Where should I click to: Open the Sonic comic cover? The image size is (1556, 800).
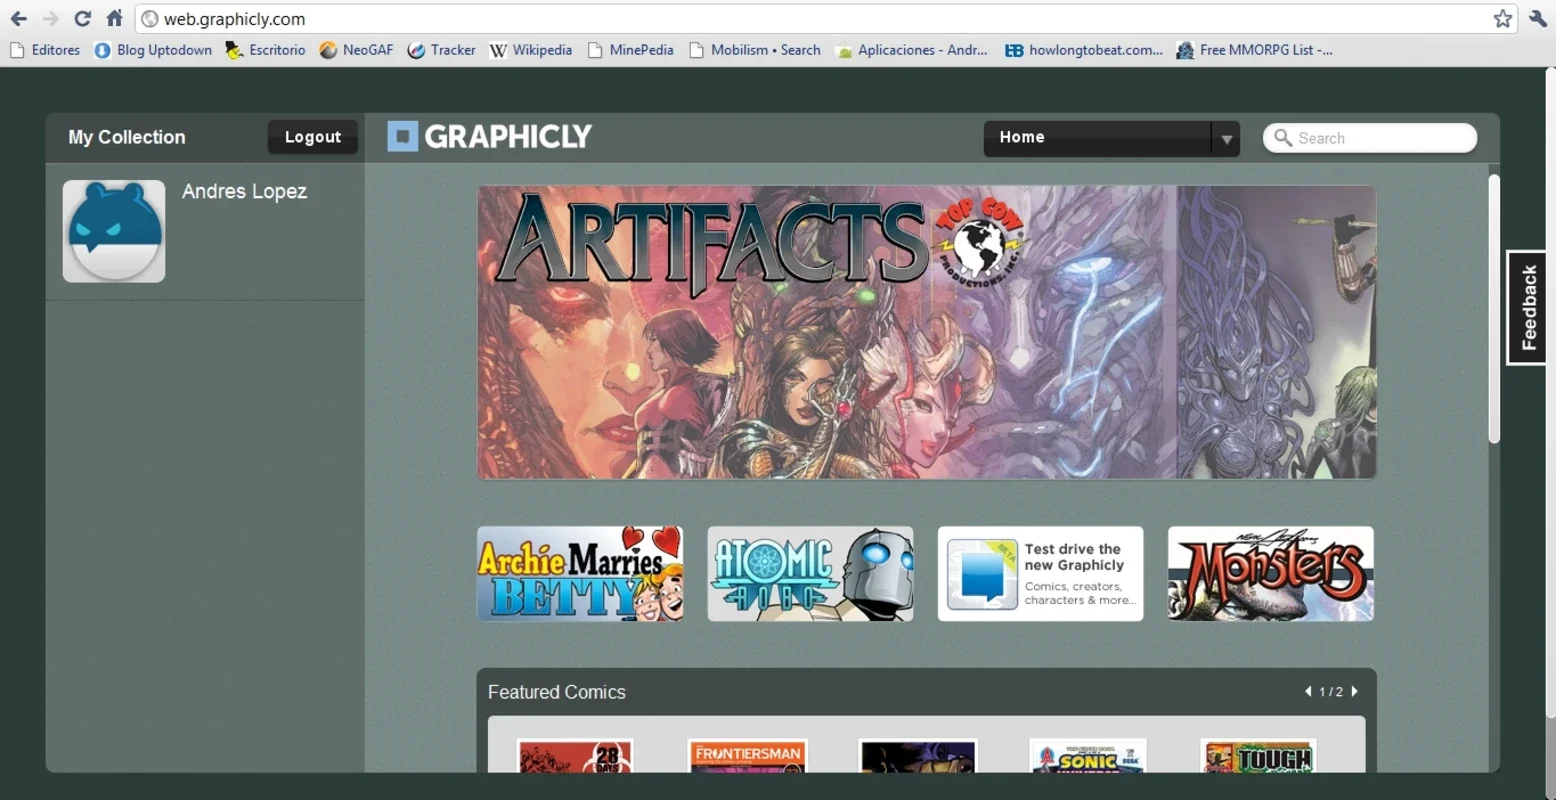coord(1088,756)
